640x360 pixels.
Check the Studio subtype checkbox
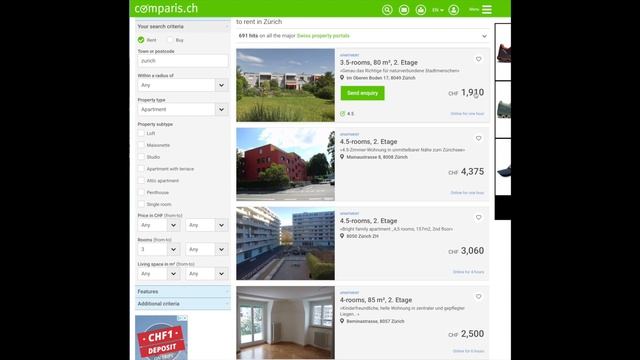(141, 157)
